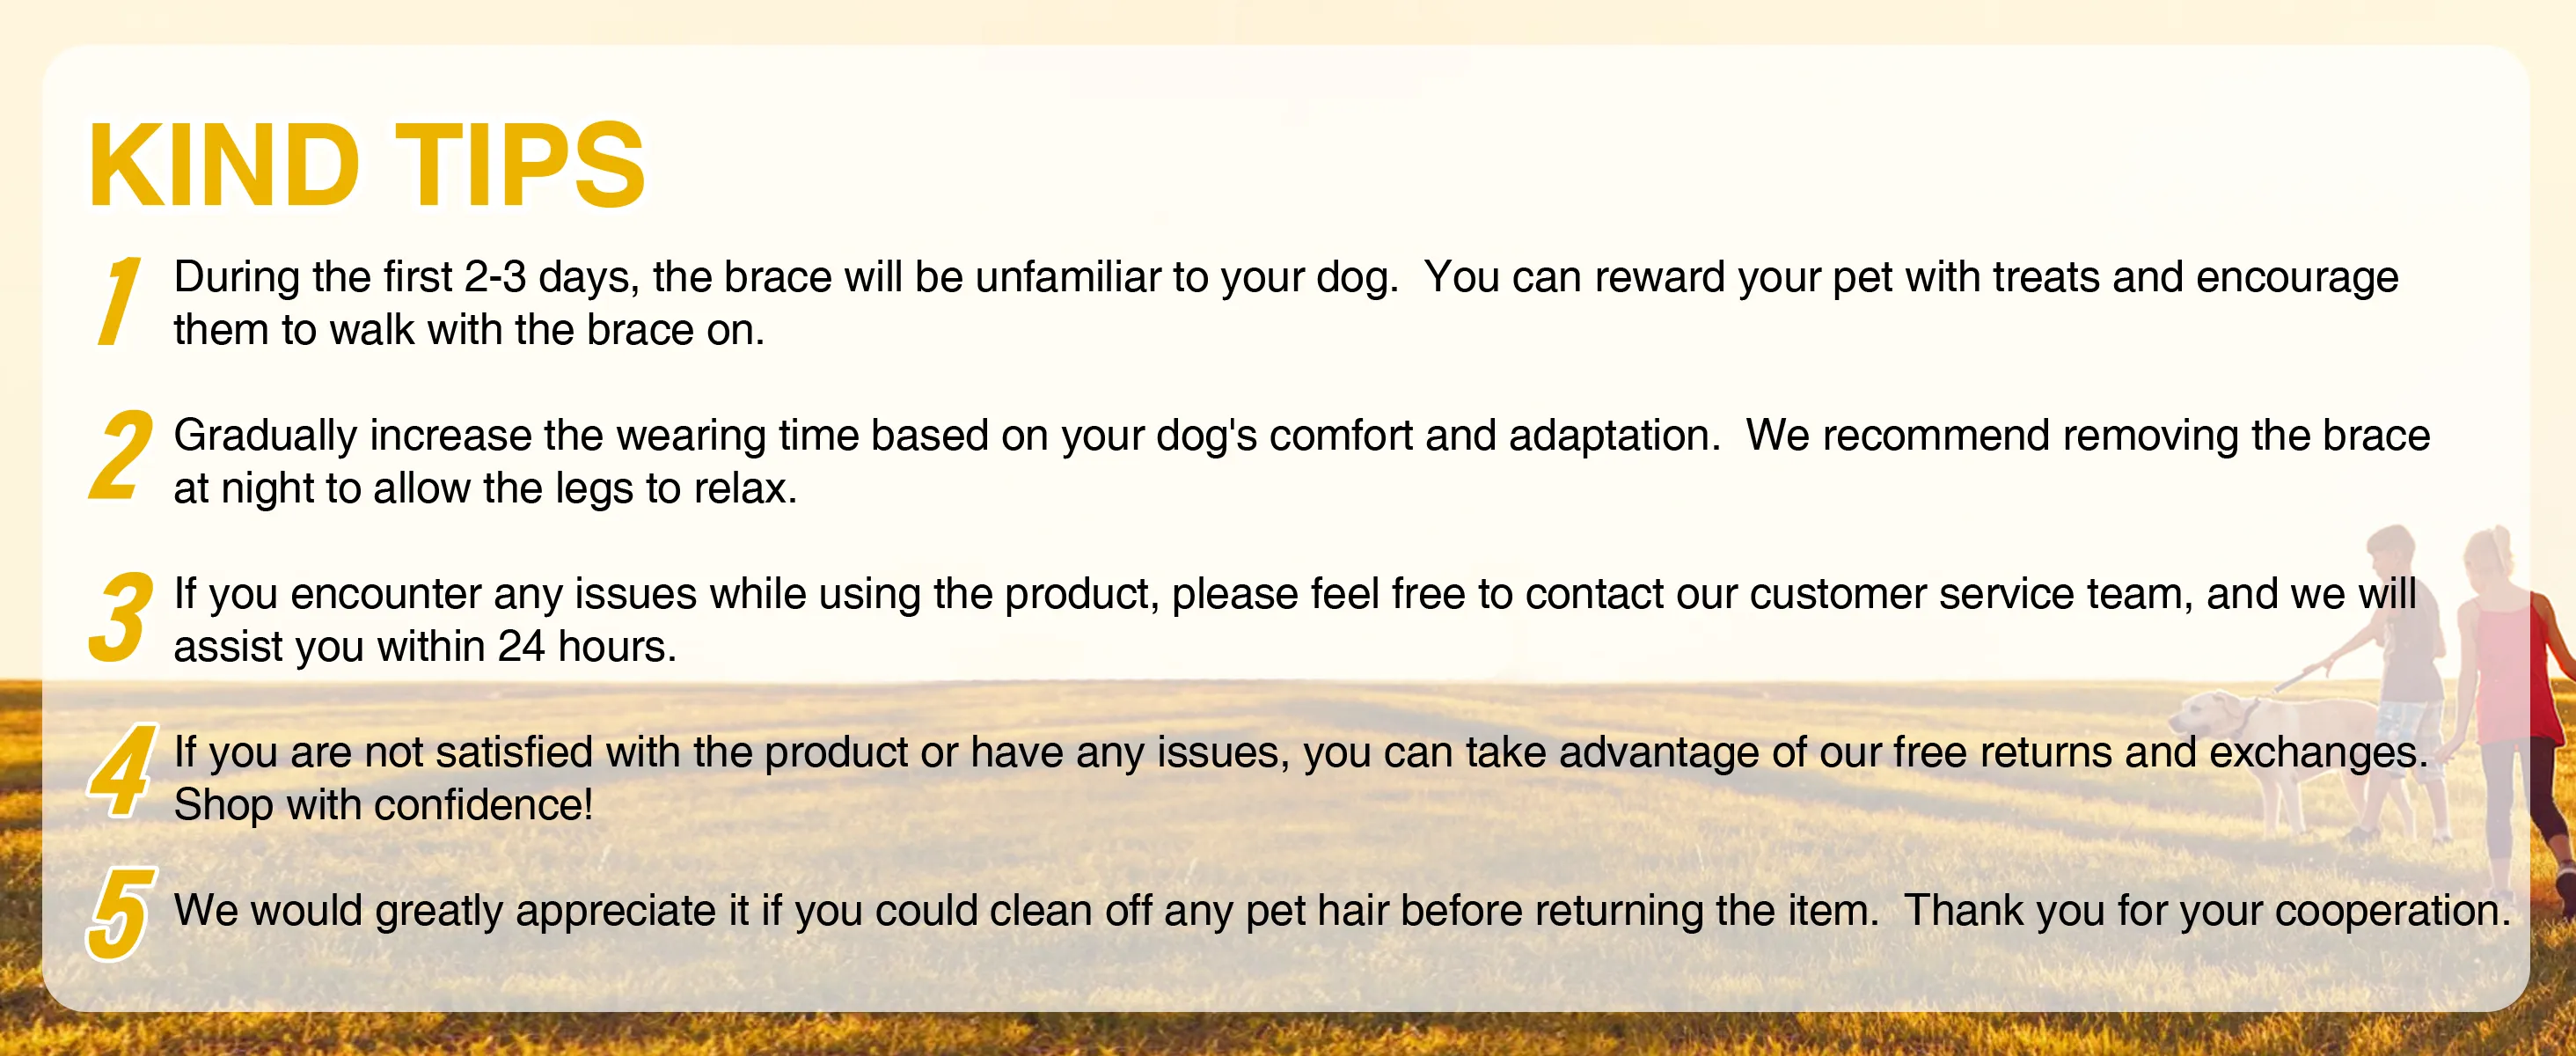Click "assist you within 24 hours." line
2576x1056 pixels.
coord(425,647)
